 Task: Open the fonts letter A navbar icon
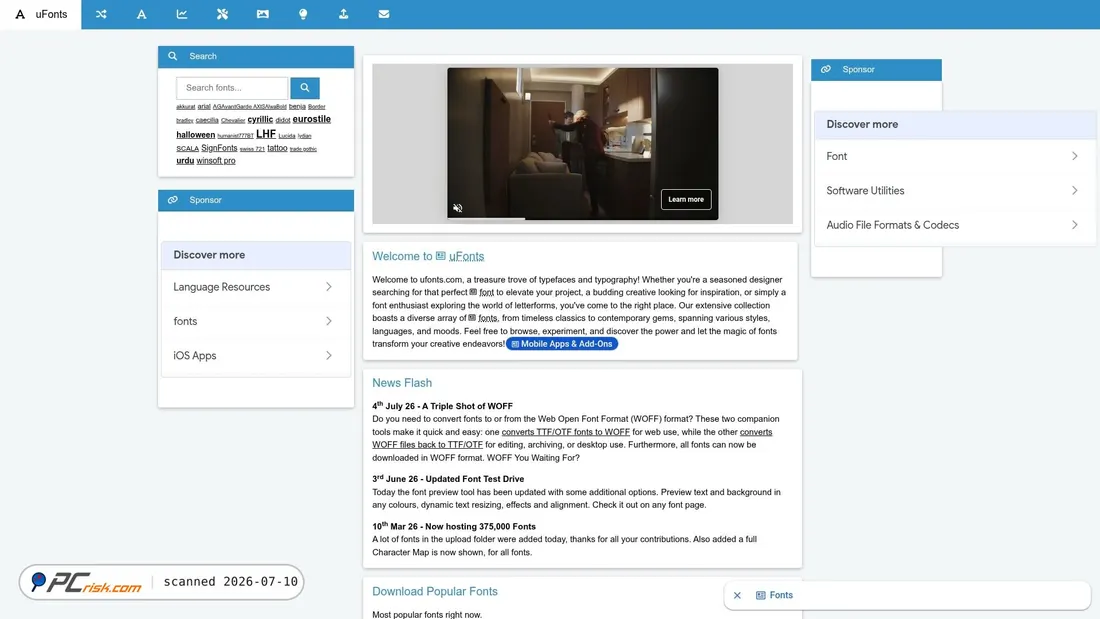click(x=141, y=14)
